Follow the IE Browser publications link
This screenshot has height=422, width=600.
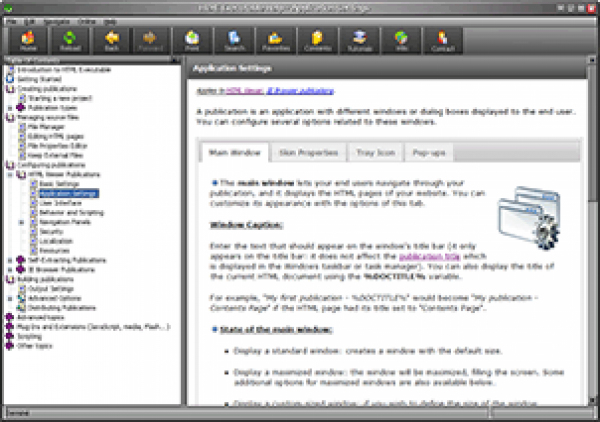[300, 91]
